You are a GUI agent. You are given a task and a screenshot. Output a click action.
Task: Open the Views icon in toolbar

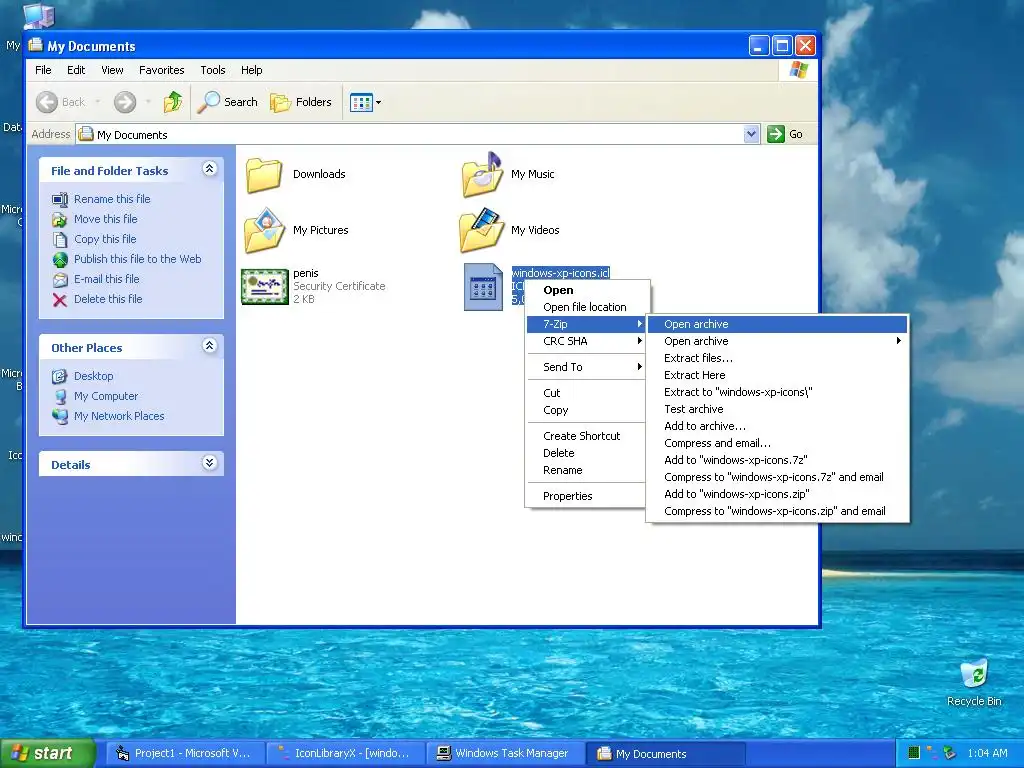click(x=360, y=102)
